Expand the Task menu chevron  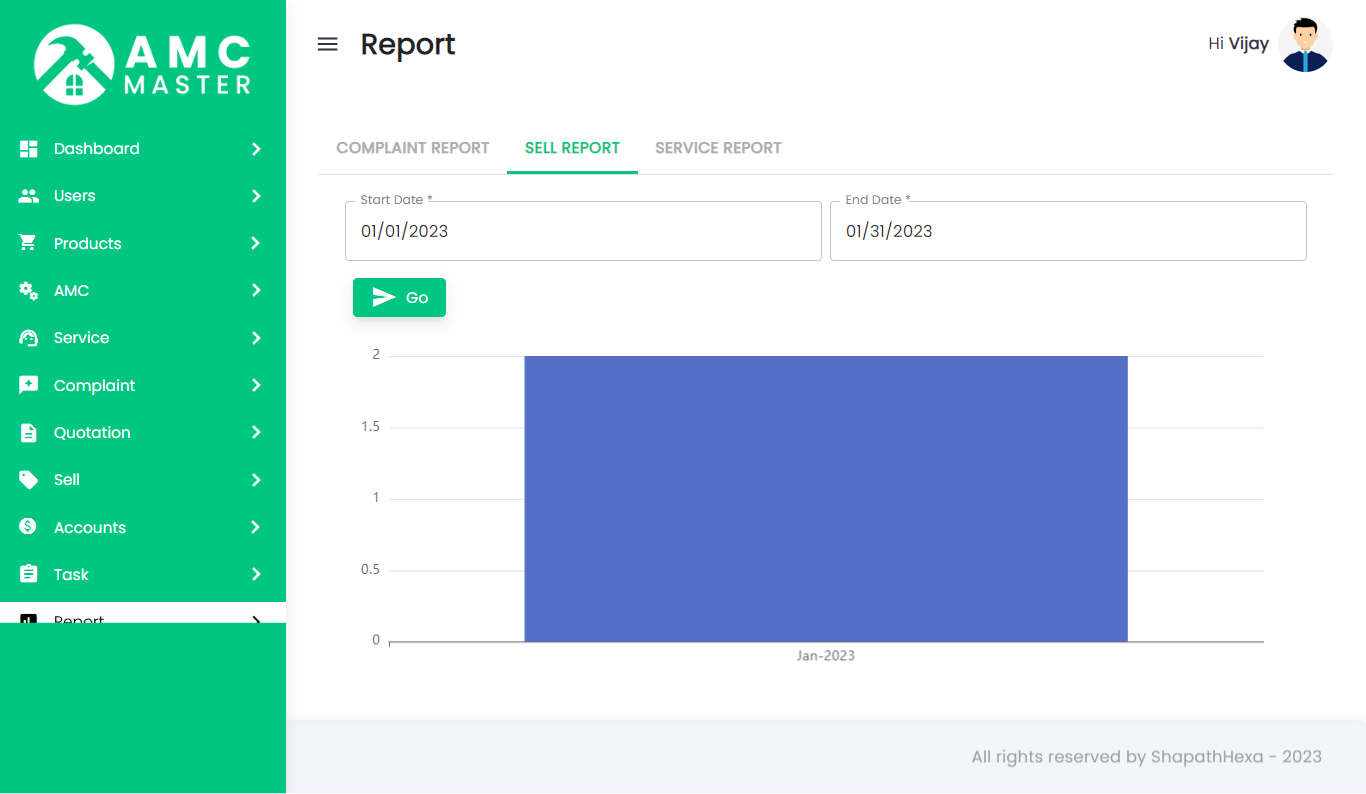click(x=256, y=574)
